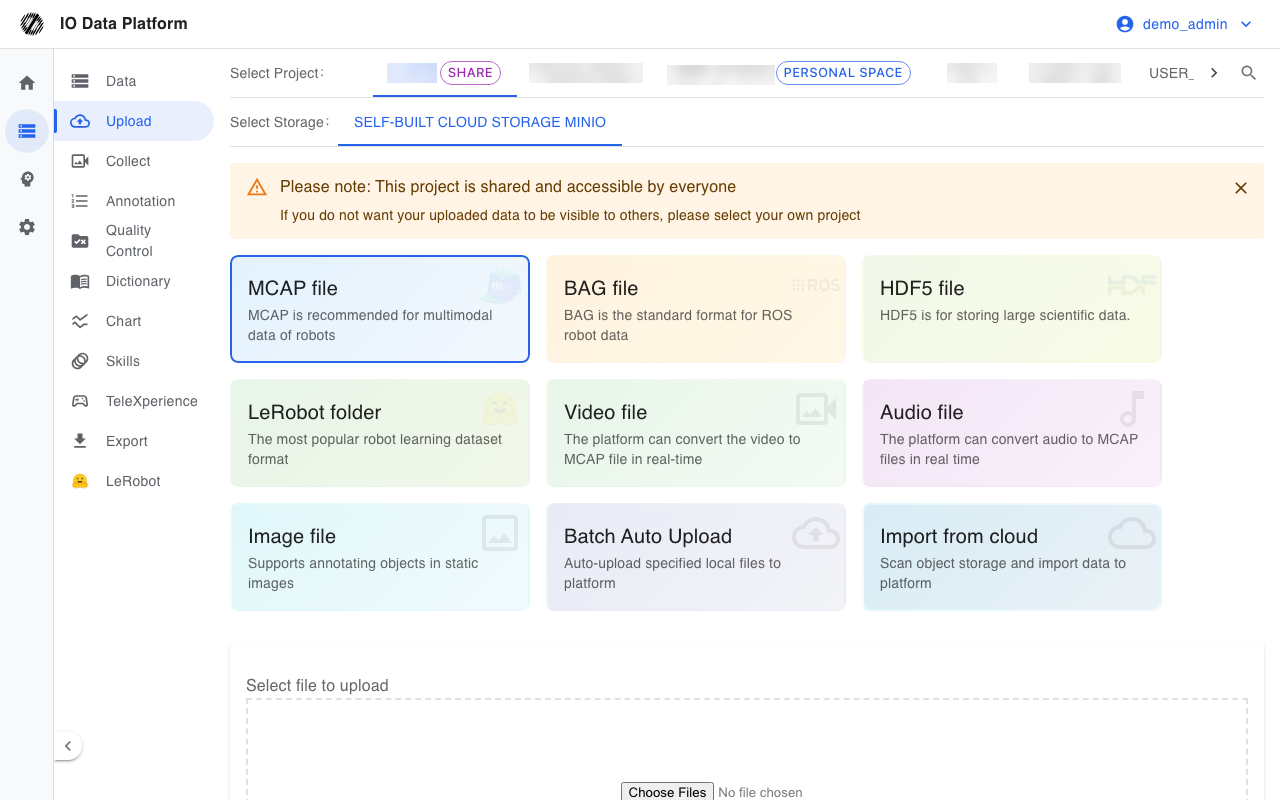Click the warning triangle icon in the notice

tap(257, 187)
